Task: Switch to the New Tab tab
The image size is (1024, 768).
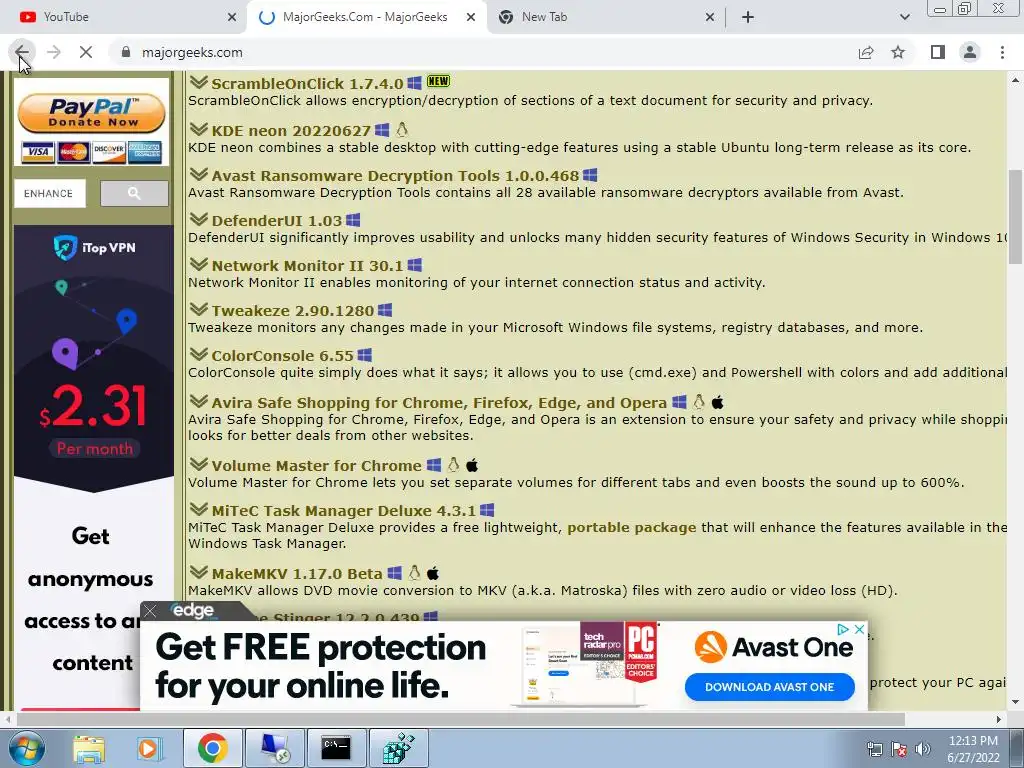Action: pos(605,17)
